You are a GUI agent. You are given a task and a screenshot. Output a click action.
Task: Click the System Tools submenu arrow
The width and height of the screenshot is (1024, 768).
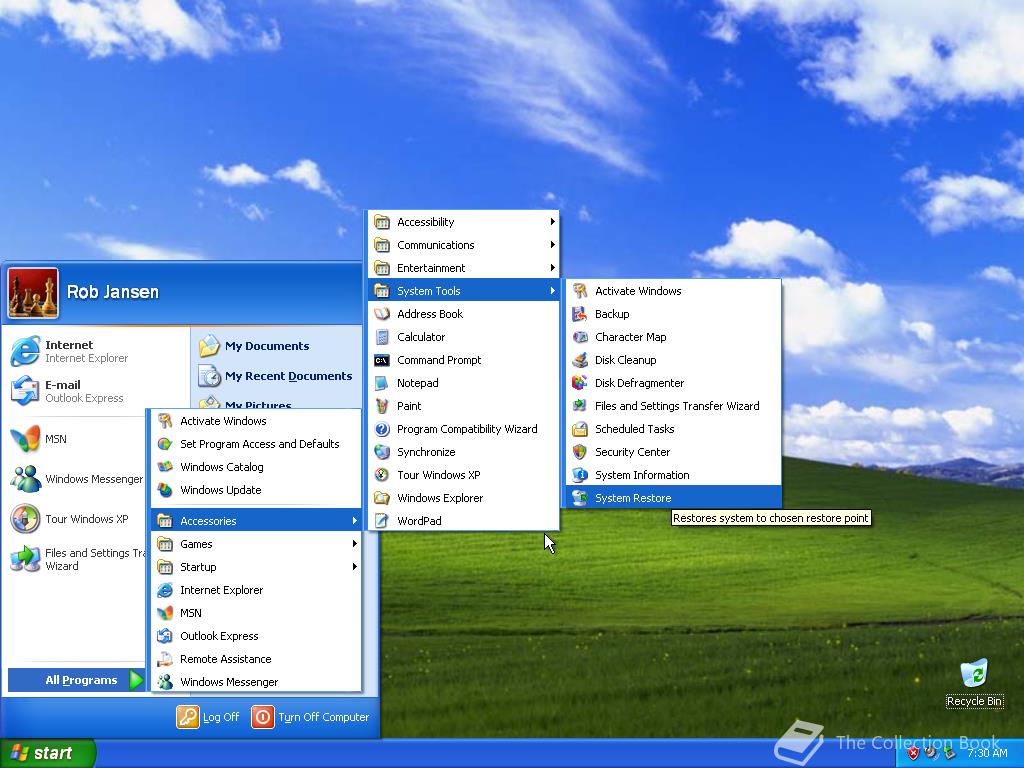(x=552, y=291)
